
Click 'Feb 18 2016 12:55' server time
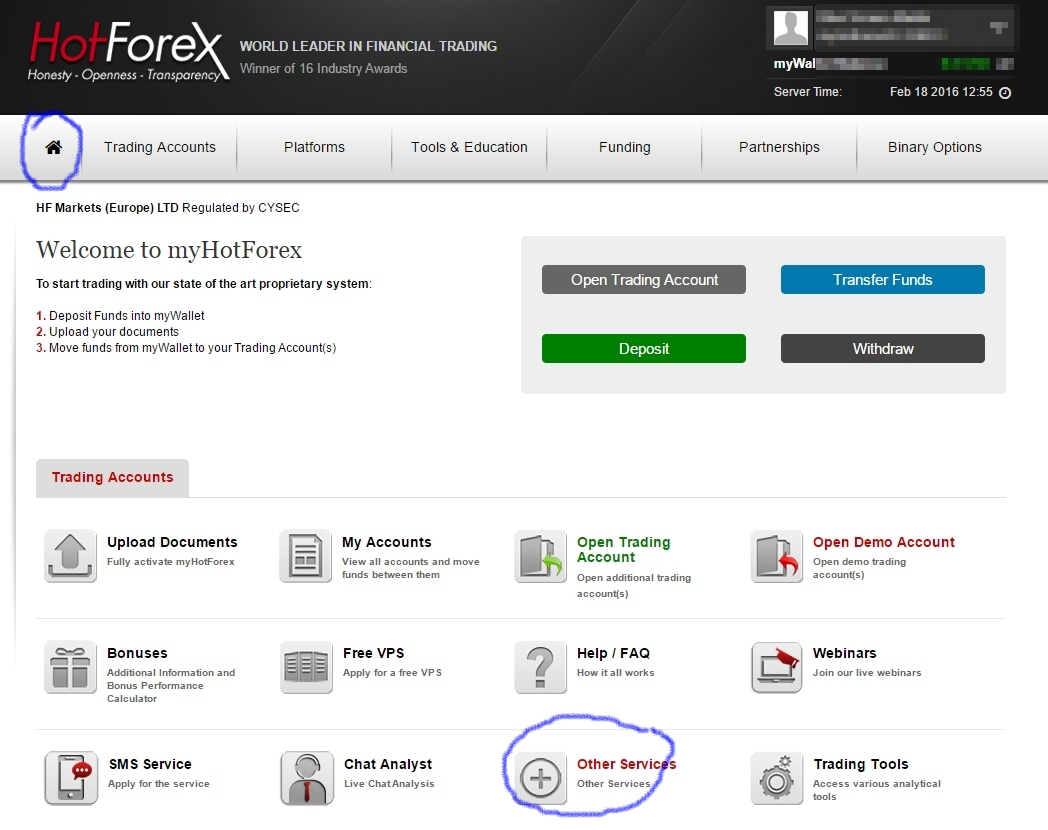coord(941,92)
